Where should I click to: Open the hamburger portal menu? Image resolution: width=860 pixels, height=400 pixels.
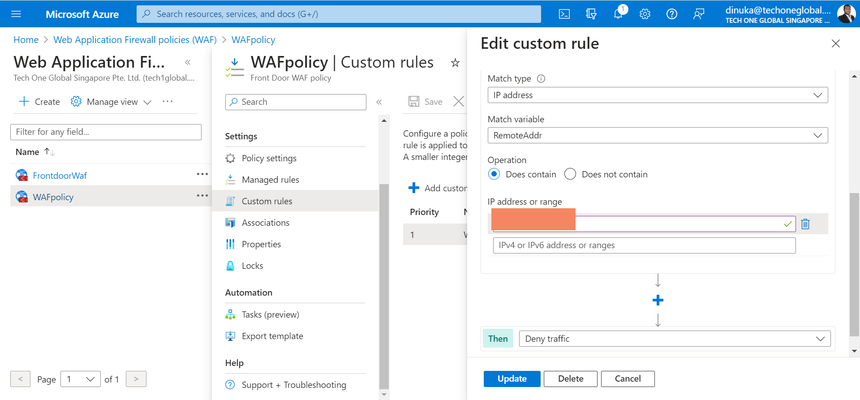tap(16, 14)
